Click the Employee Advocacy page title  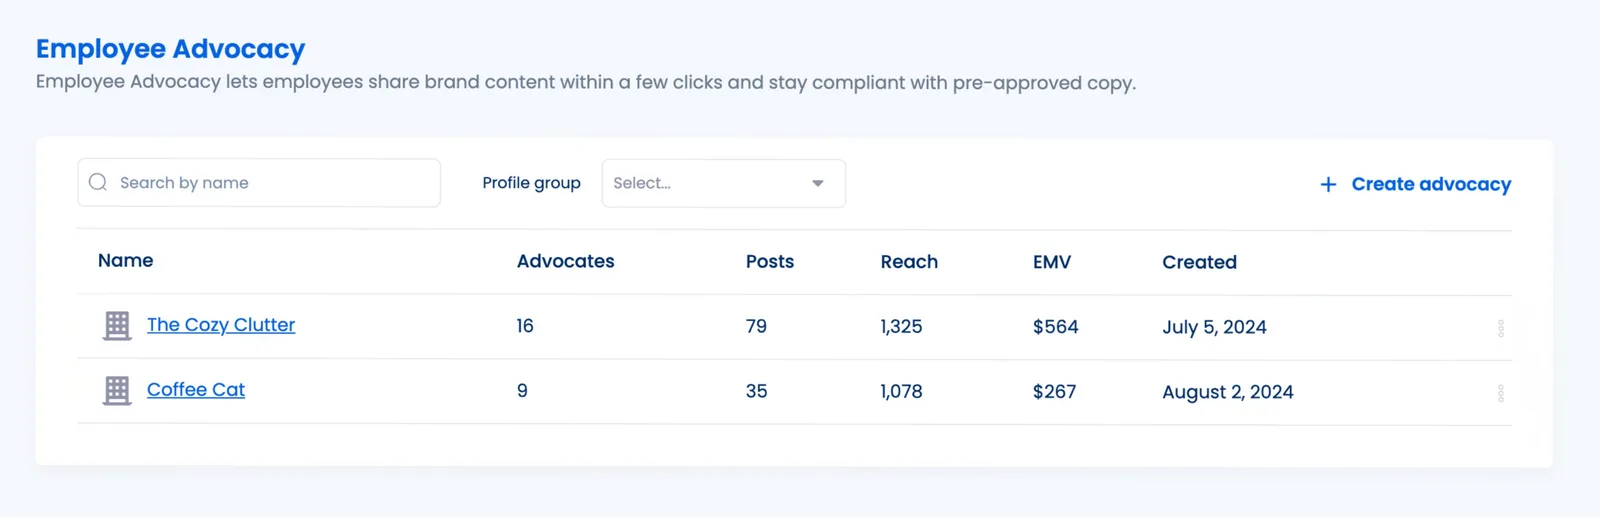[170, 49]
